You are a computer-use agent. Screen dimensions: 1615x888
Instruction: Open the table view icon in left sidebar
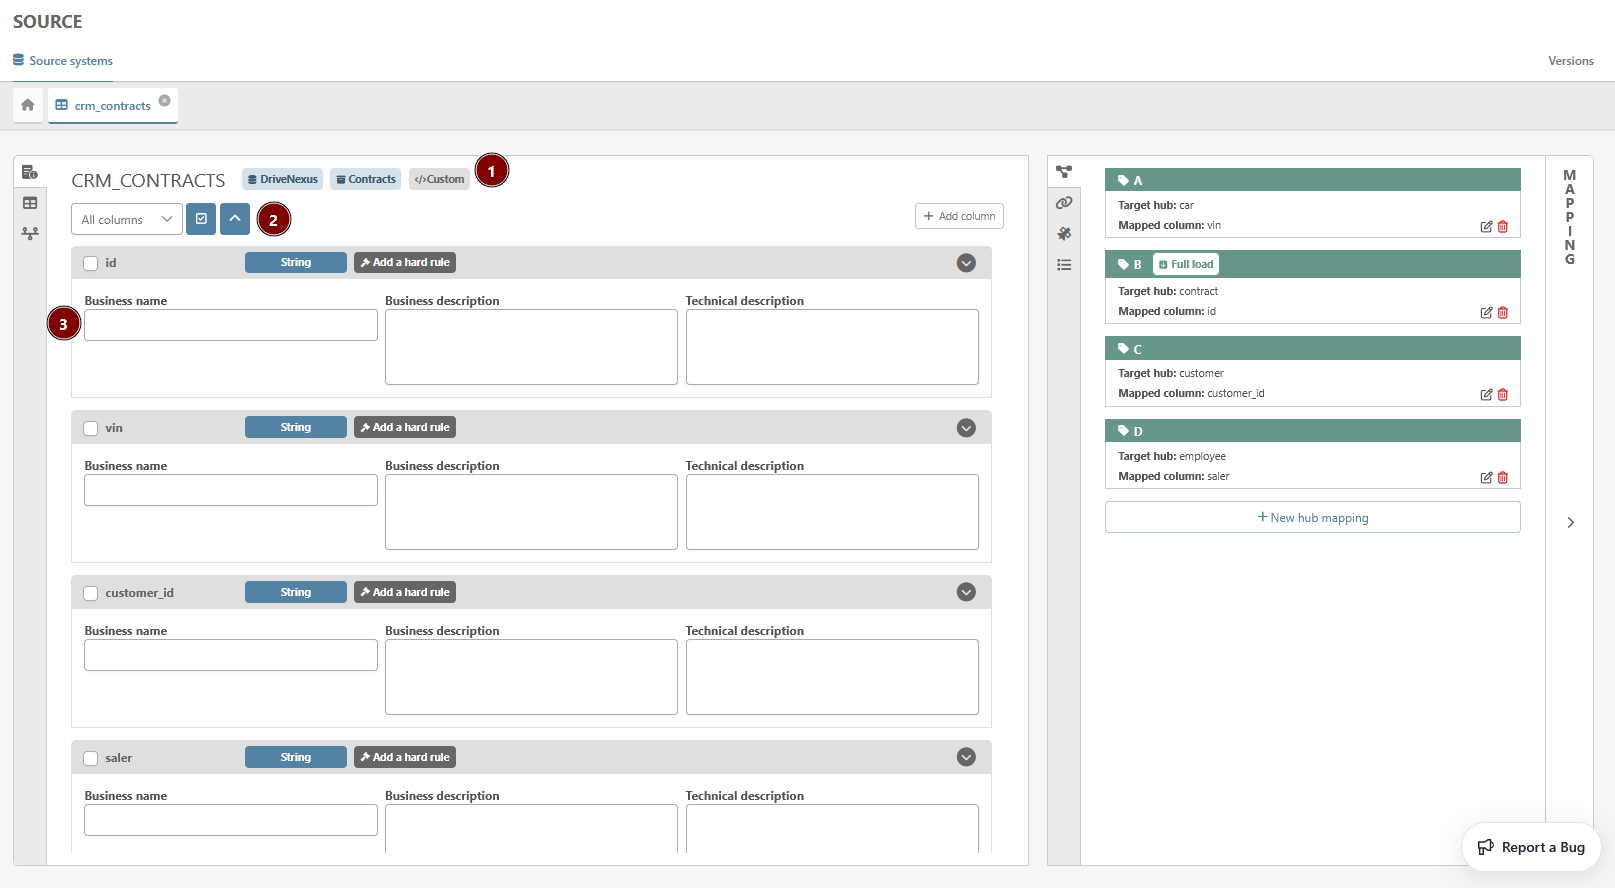30,203
